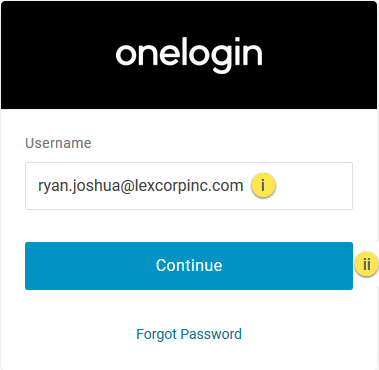Click the Continue button
The height and width of the screenshot is (370, 379).
pos(189,266)
